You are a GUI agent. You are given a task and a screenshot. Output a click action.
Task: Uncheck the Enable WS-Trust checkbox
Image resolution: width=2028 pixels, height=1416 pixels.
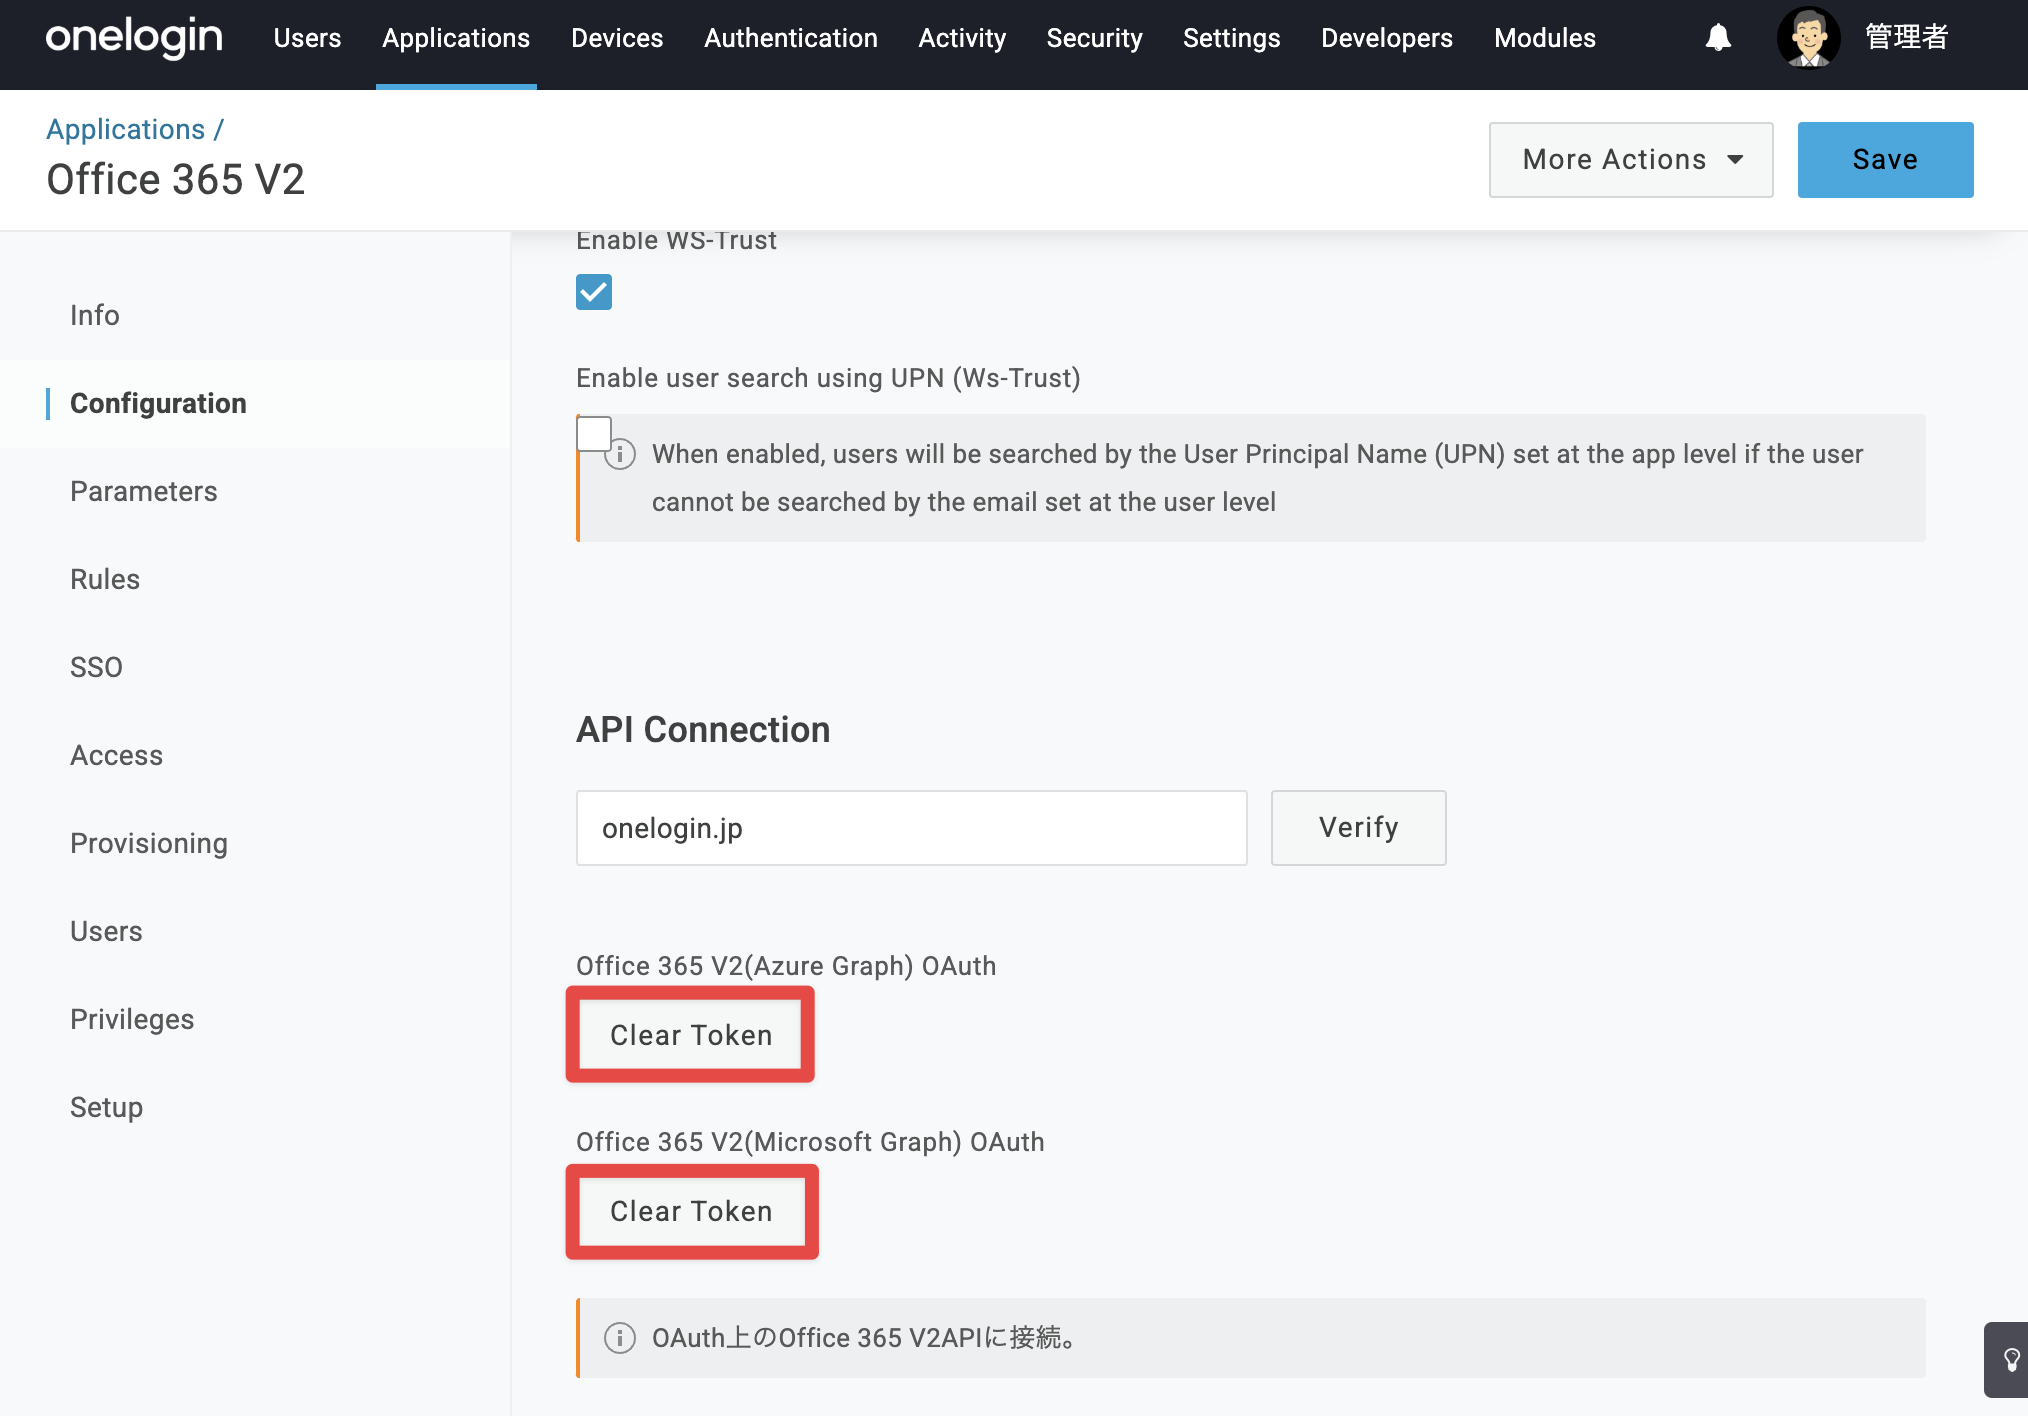coord(594,292)
